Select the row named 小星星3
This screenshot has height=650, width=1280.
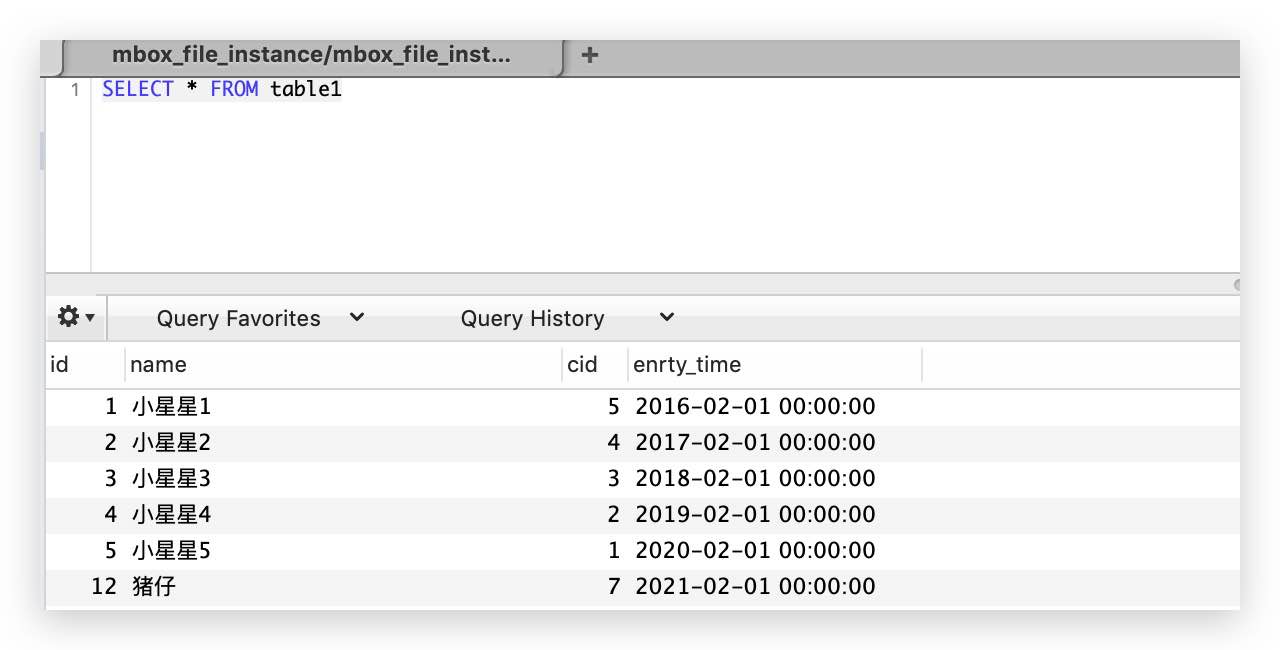click(x=642, y=479)
